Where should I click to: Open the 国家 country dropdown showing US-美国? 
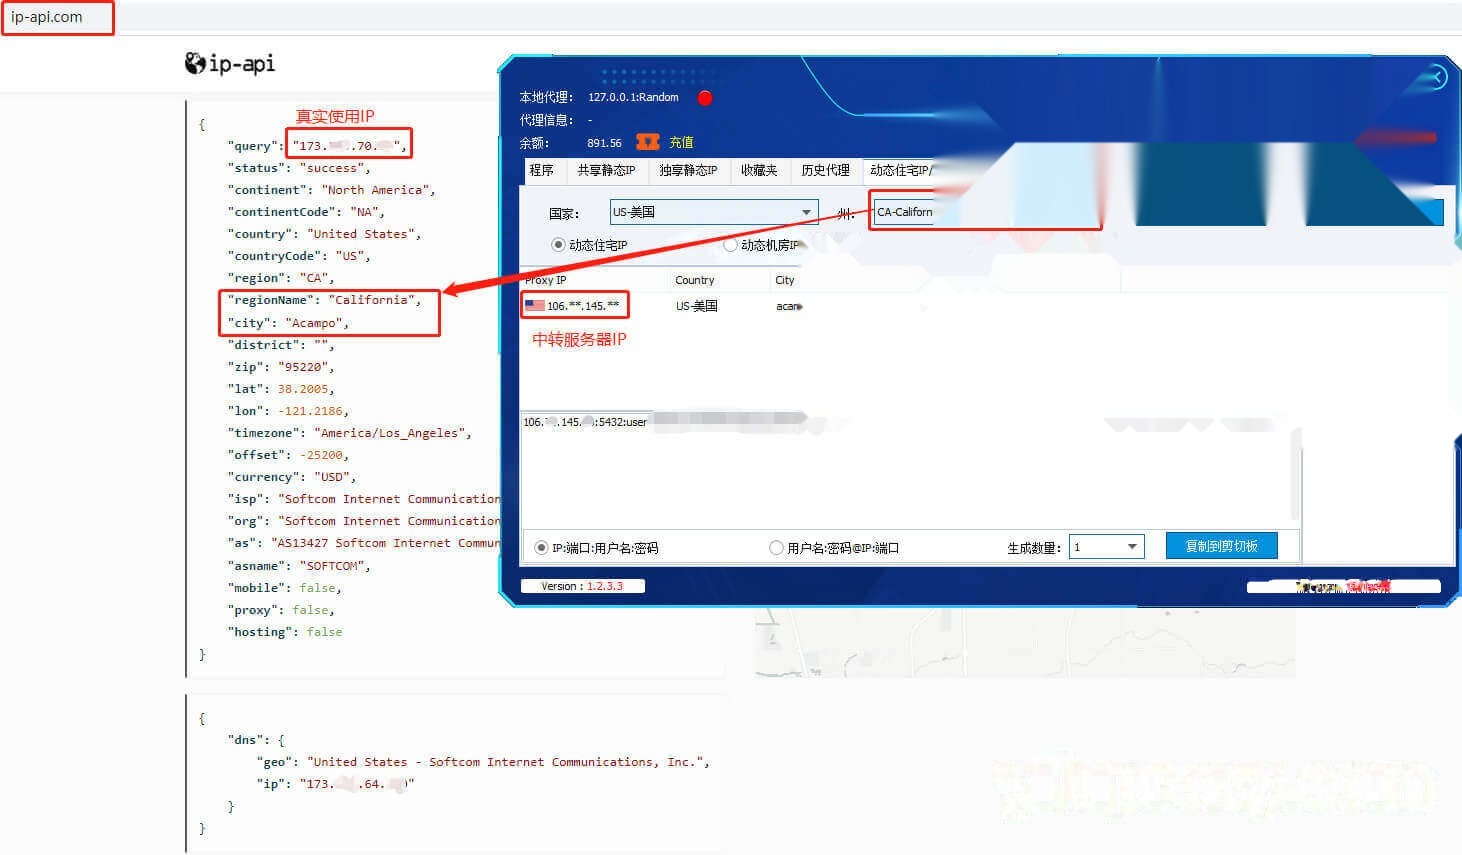coord(714,212)
